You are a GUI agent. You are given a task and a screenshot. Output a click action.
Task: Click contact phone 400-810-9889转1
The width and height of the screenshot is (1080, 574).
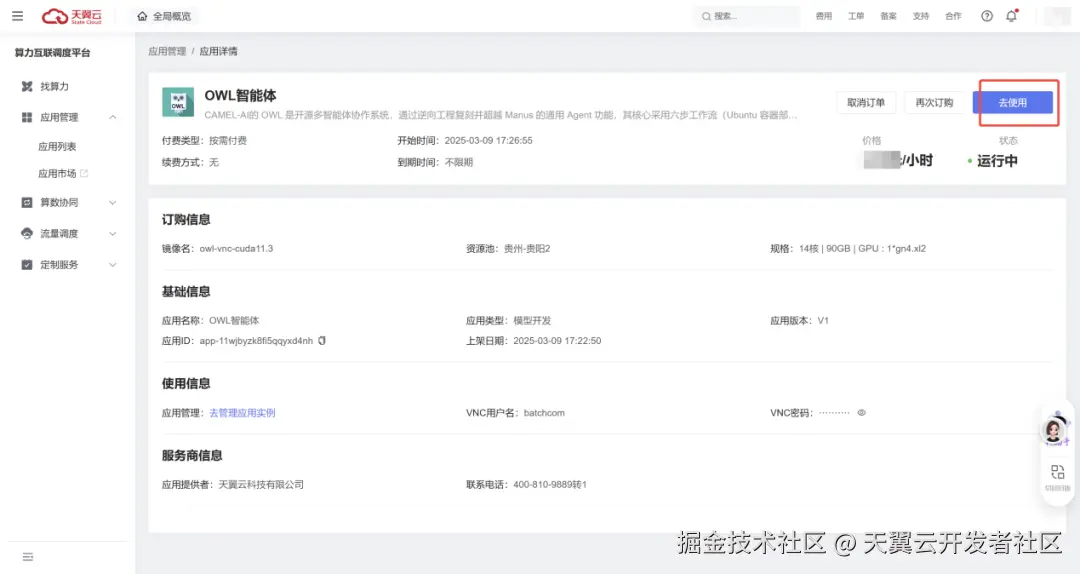550,484
